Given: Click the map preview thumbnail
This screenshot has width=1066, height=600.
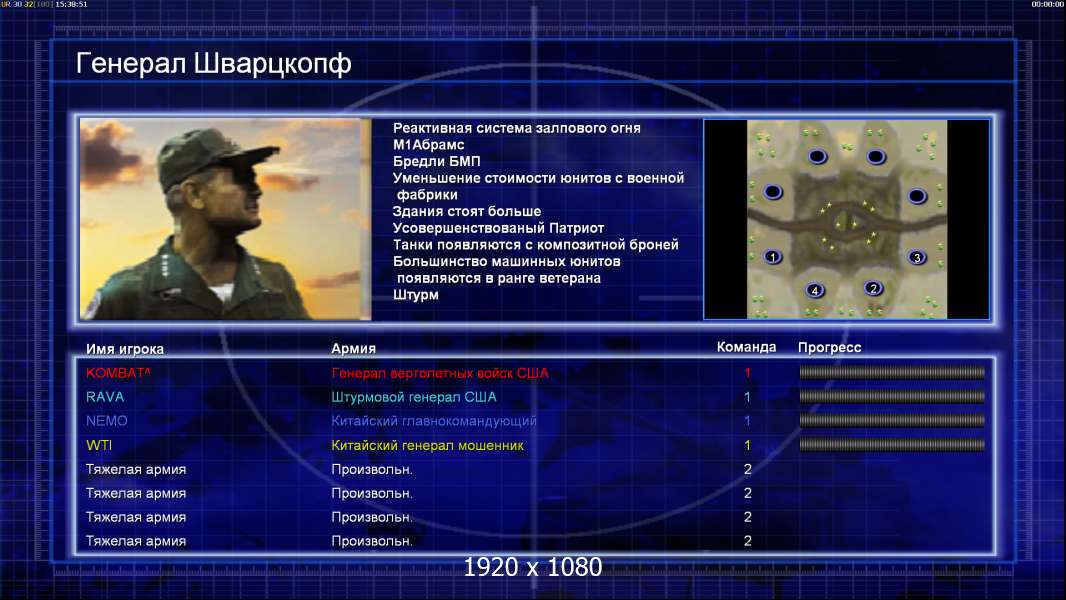Looking at the screenshot, I should pyautogui.click(x=846, y=219).
